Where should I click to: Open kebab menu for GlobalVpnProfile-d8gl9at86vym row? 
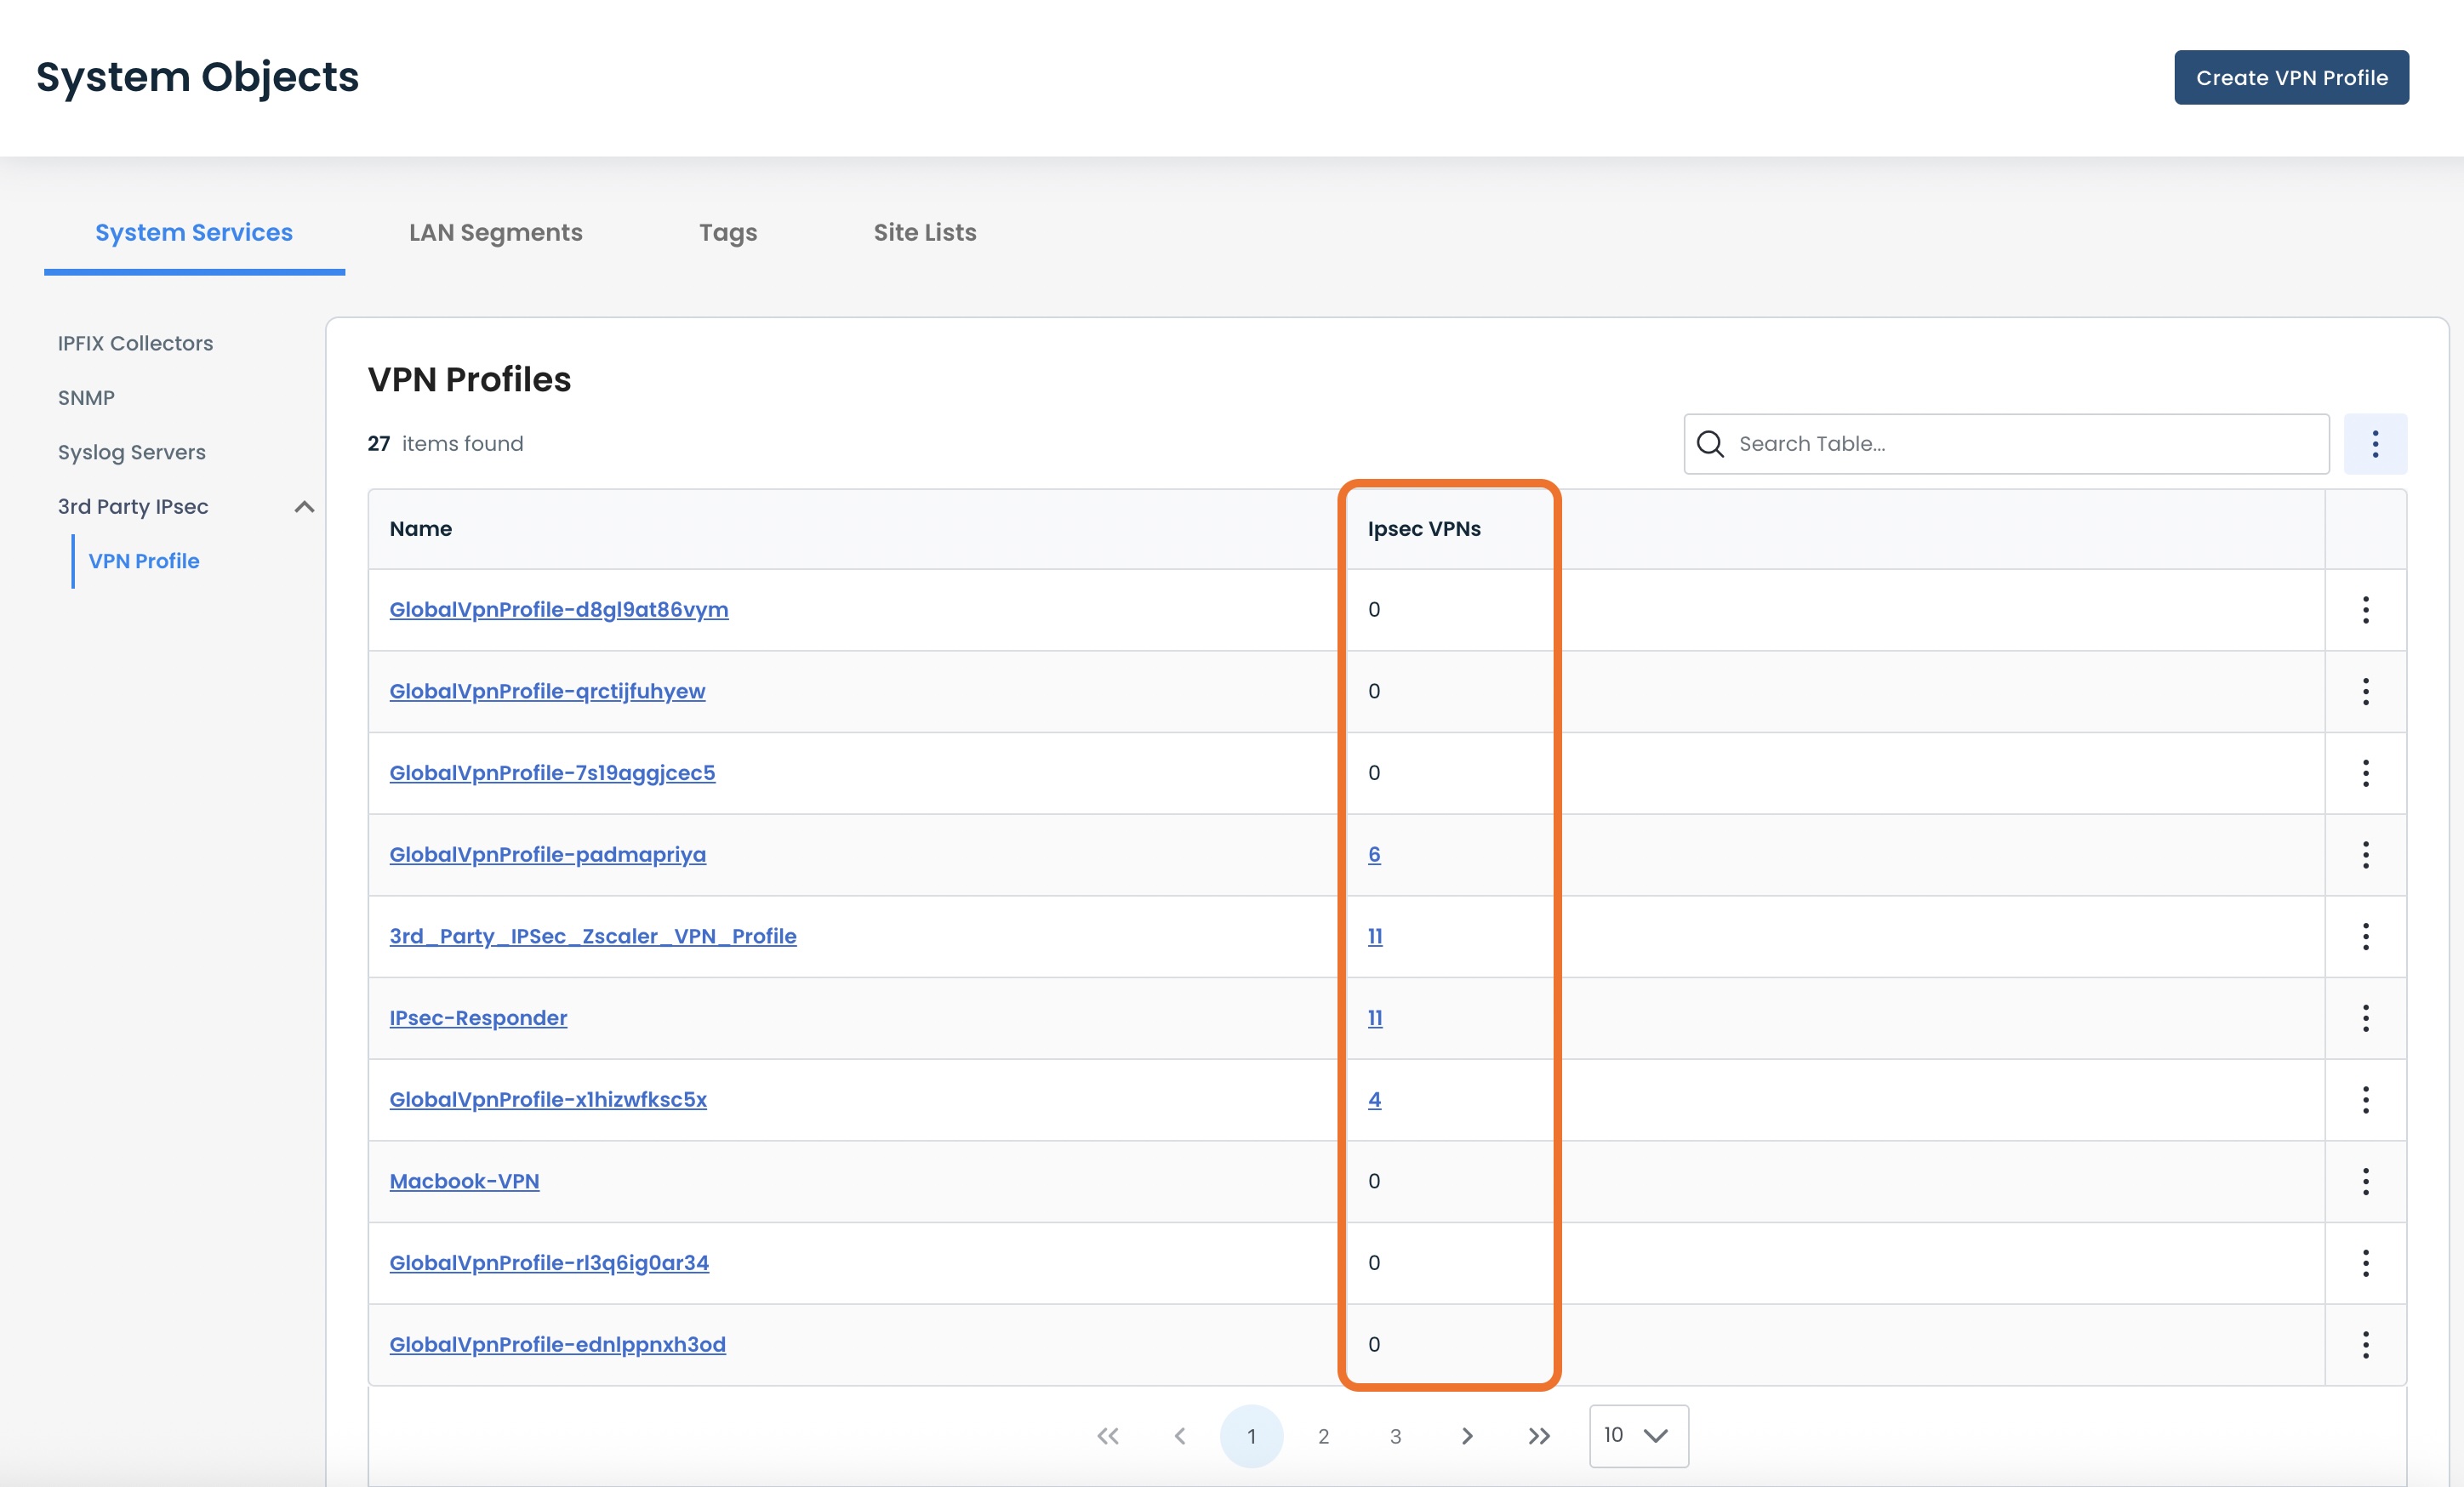click(2365, 610)
